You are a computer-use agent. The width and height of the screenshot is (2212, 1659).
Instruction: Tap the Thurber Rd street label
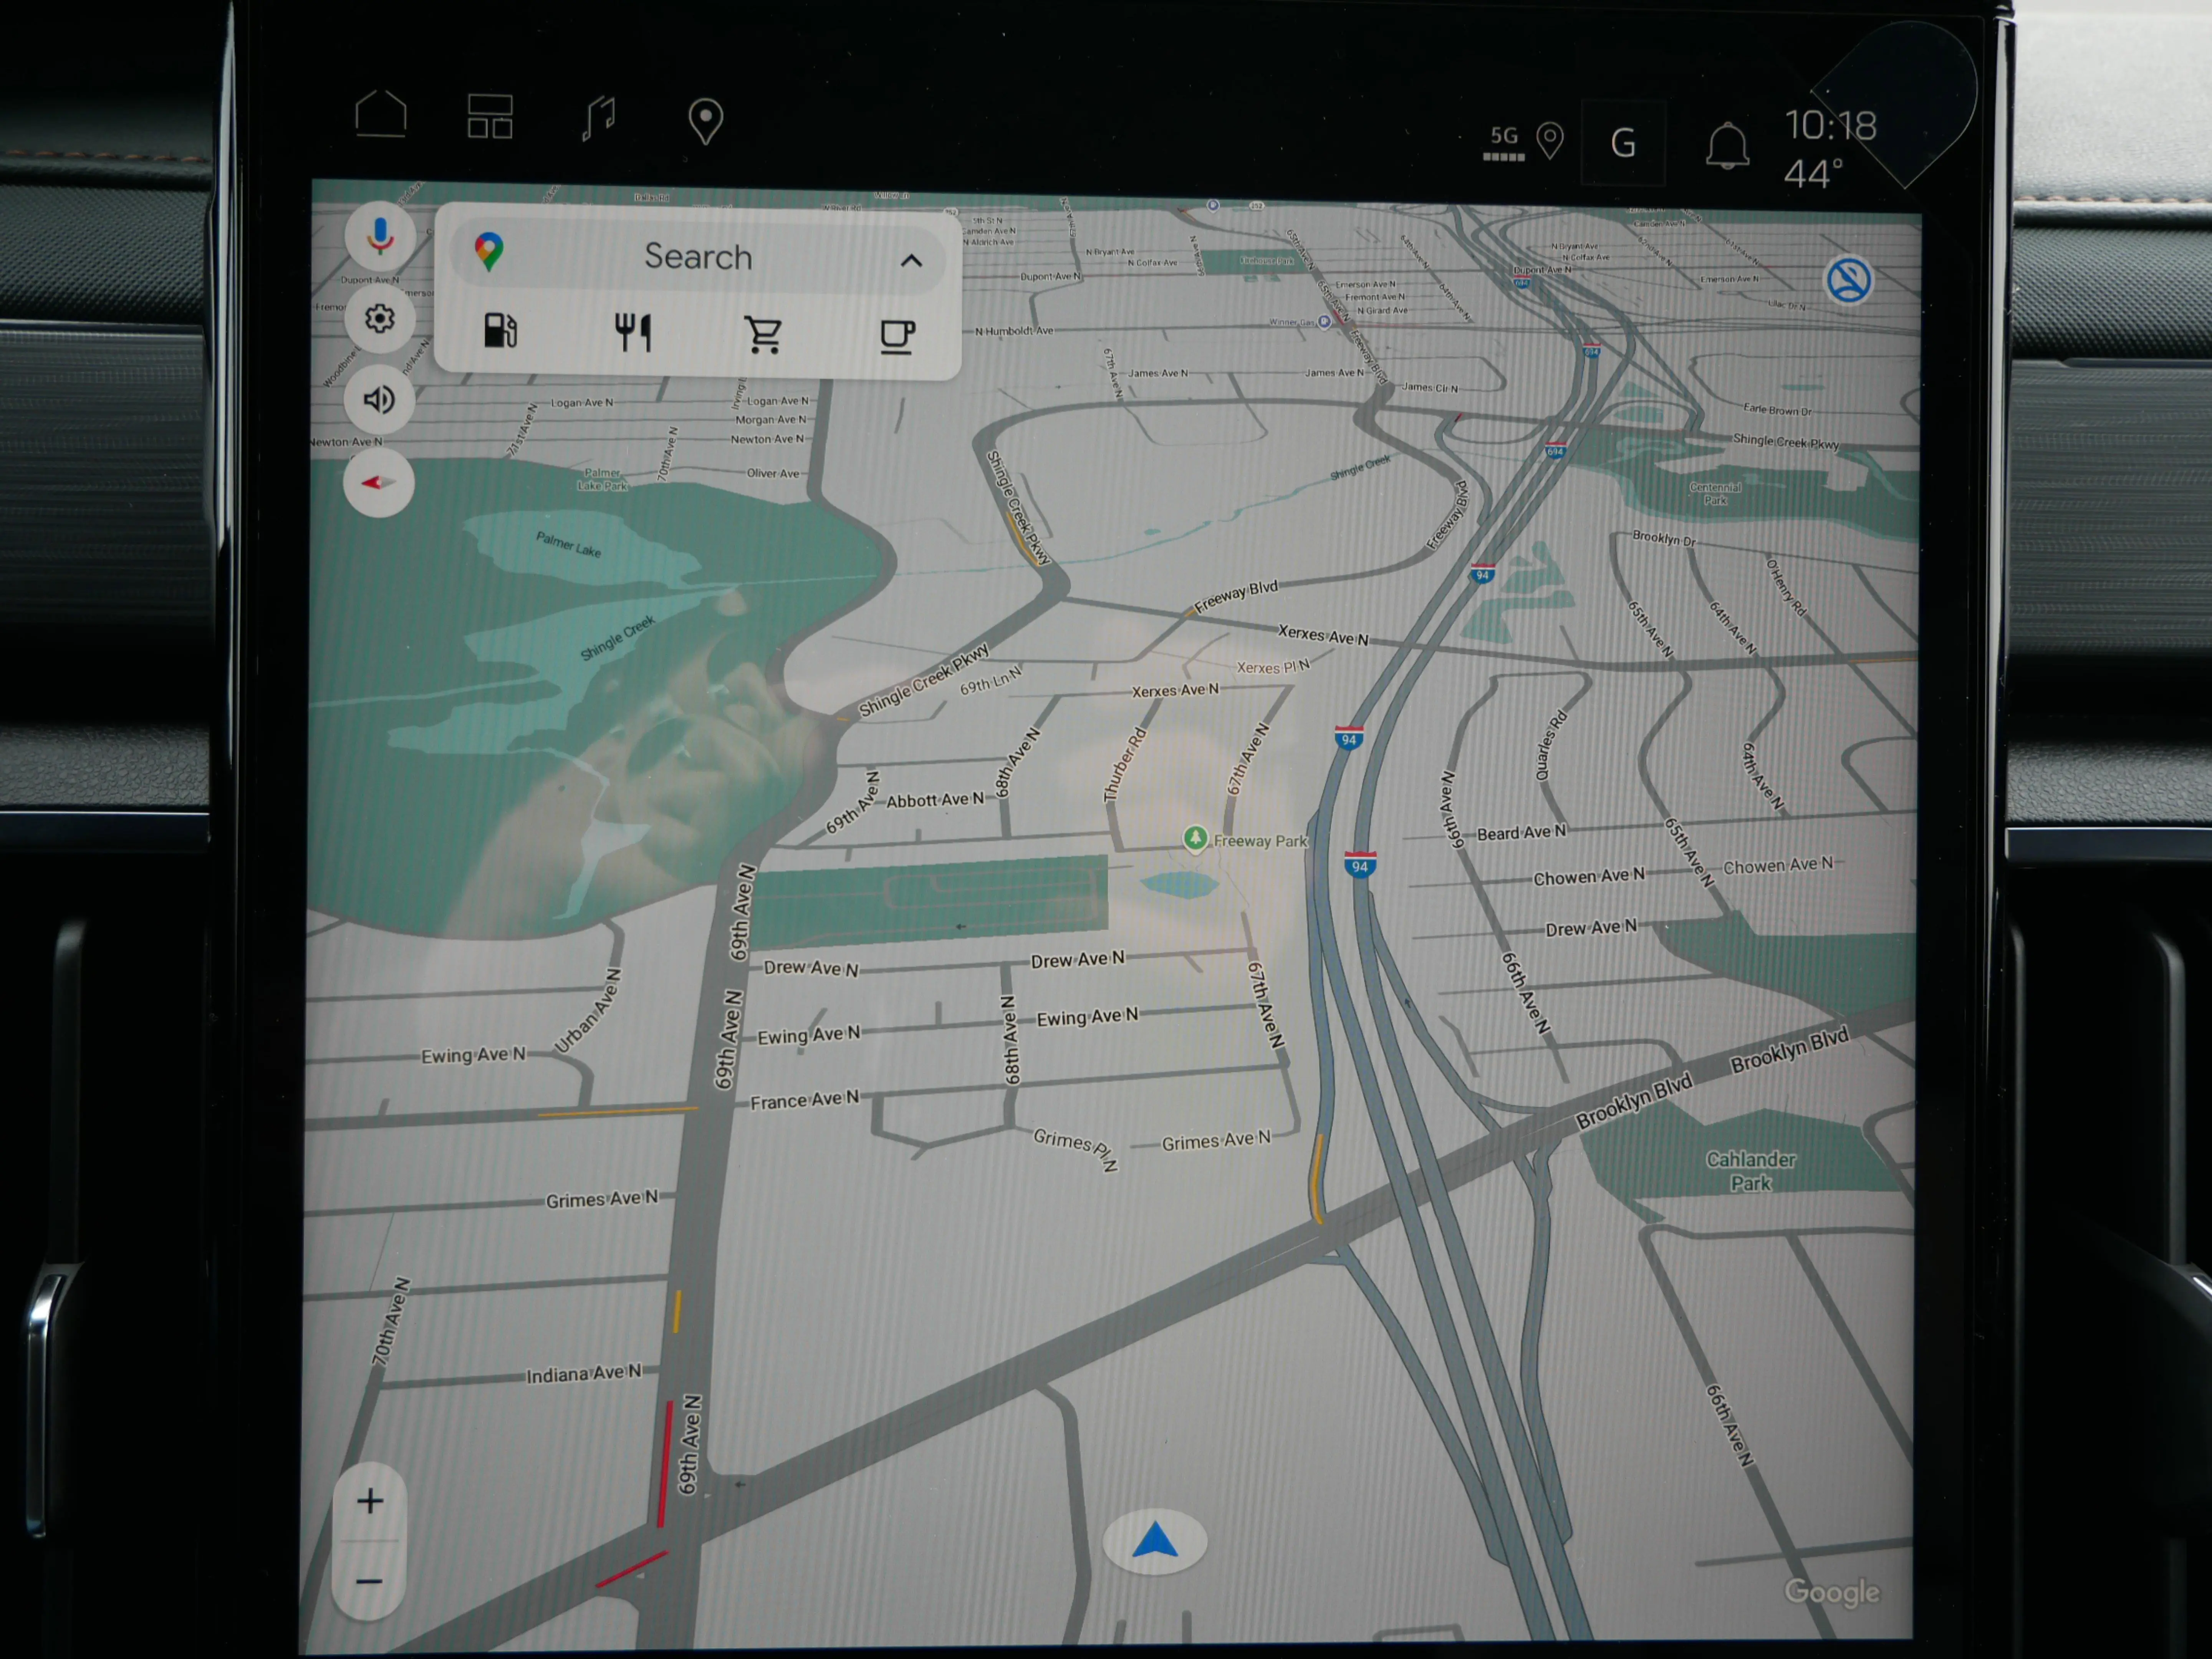pyautogui.click(x=1125, y=765)
